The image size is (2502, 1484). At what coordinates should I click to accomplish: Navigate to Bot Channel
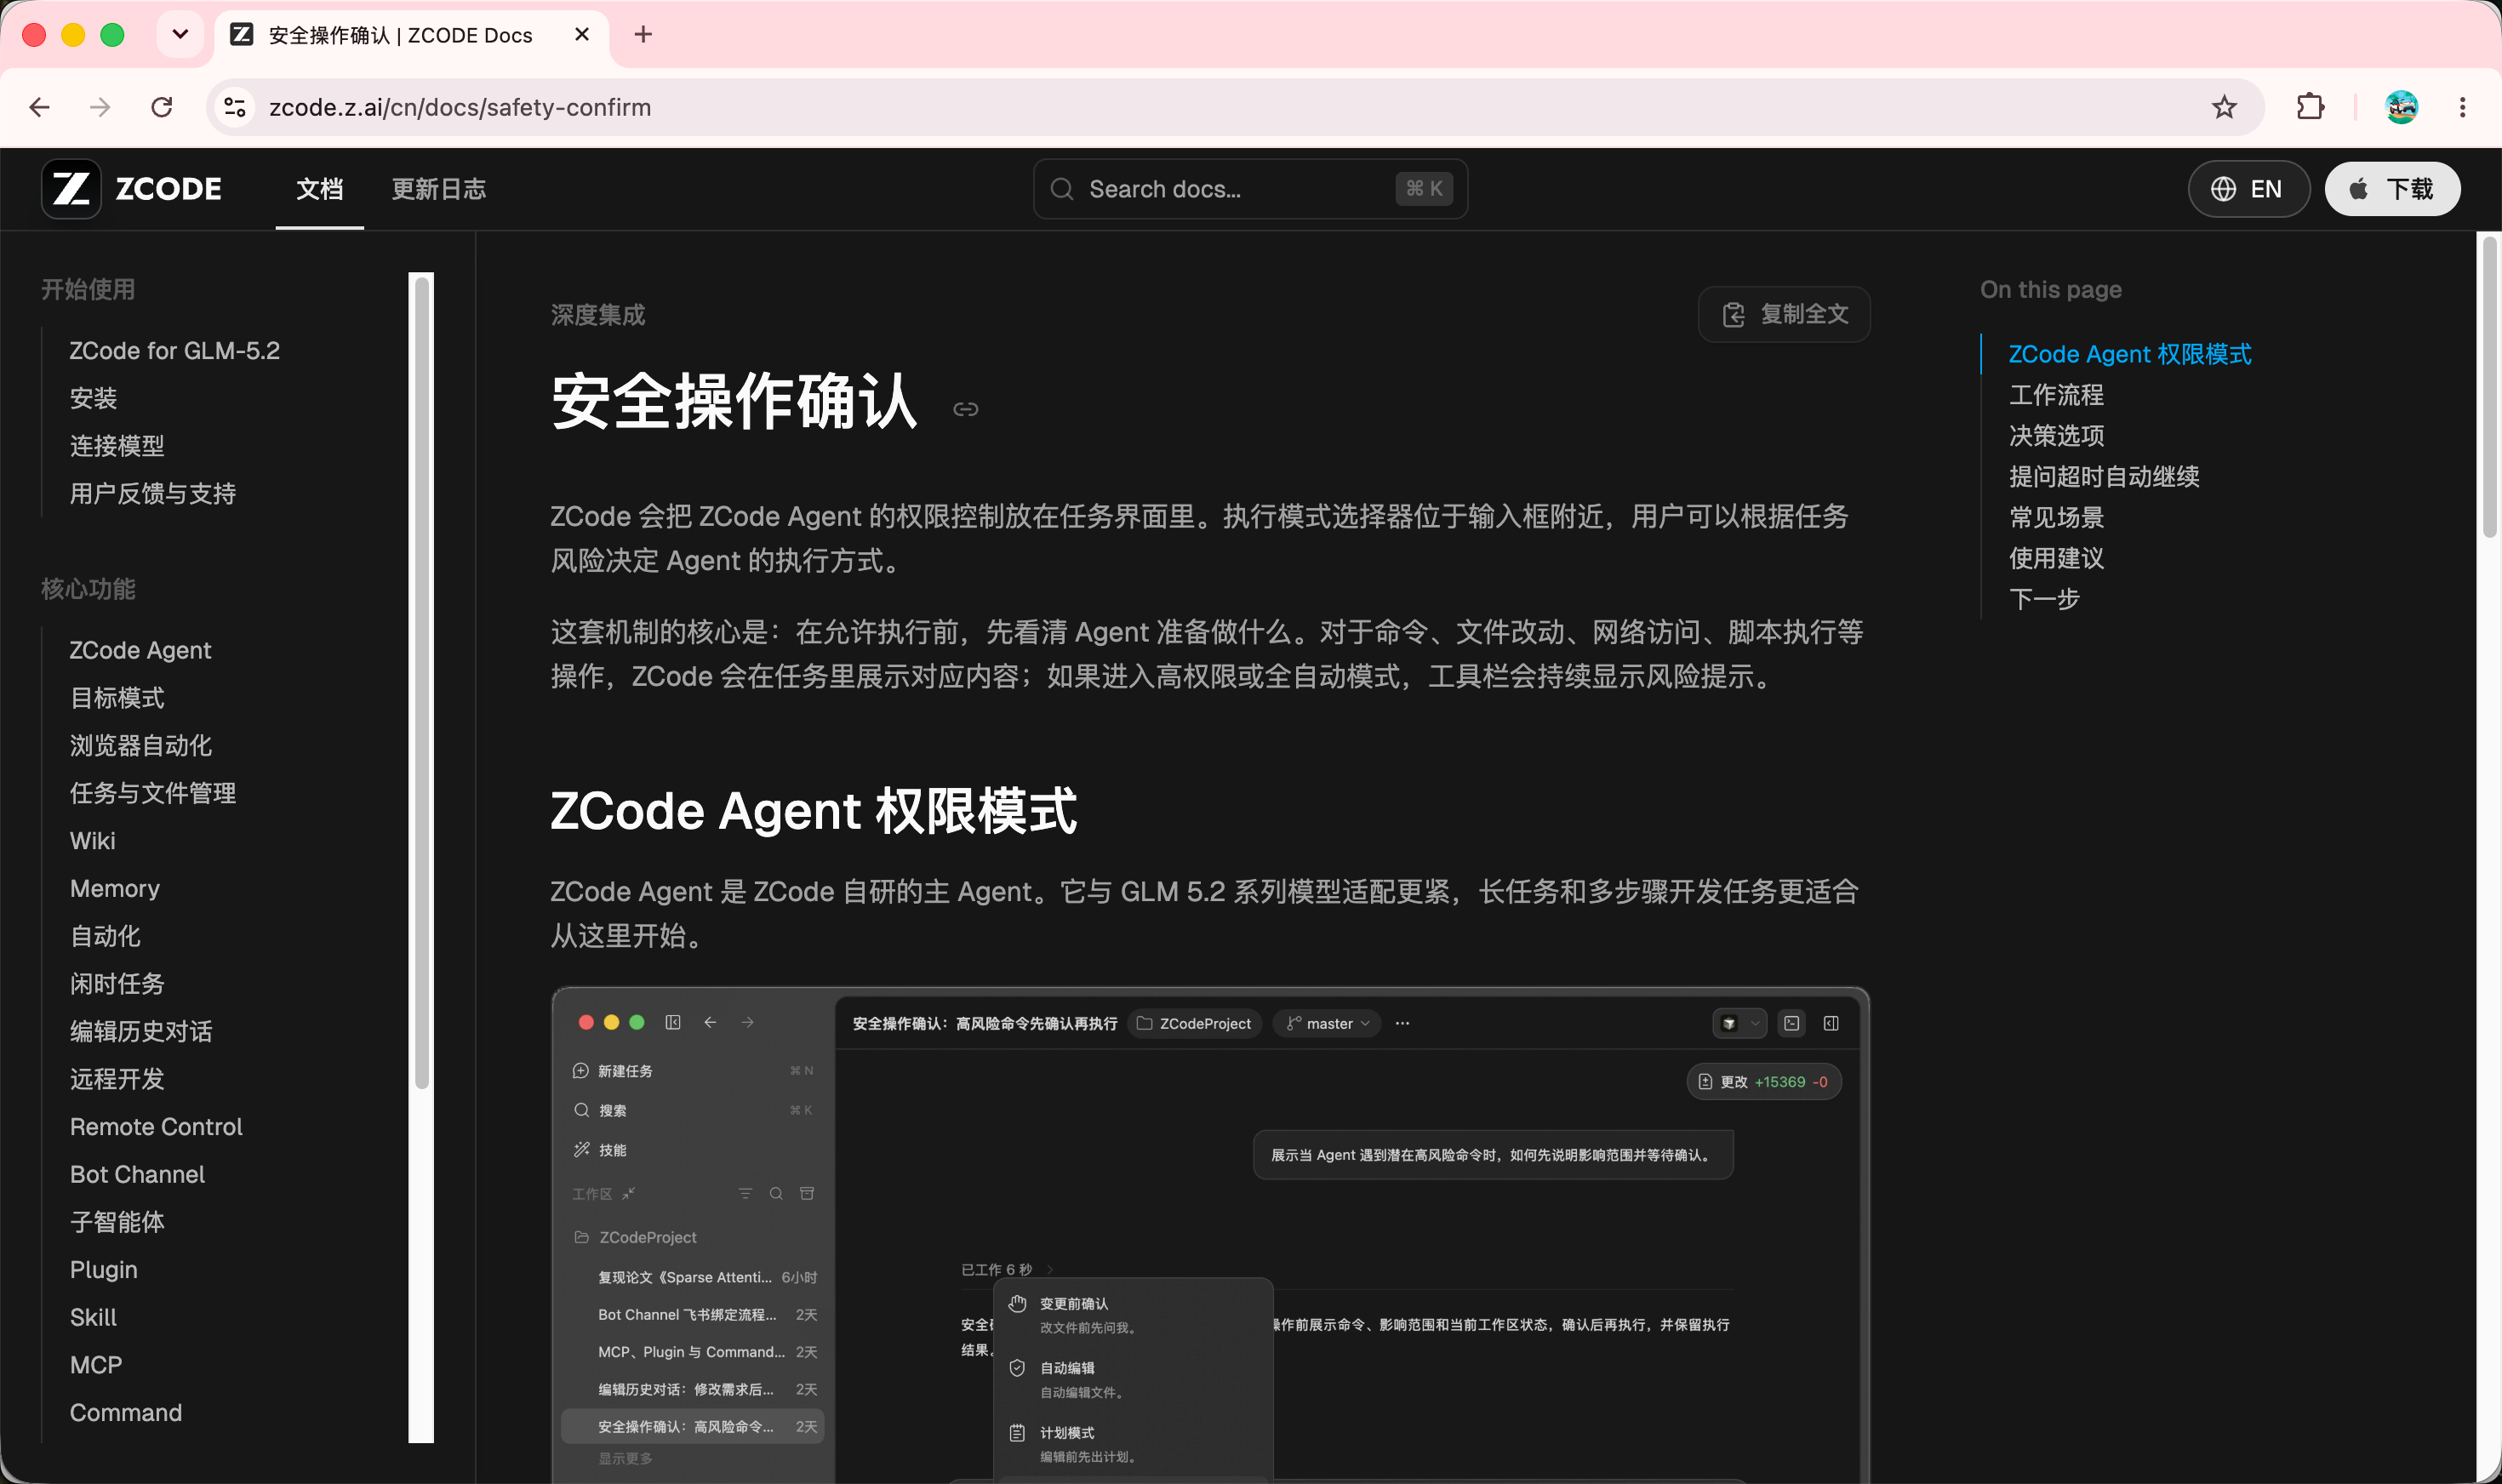click(x=137, y=1174)
